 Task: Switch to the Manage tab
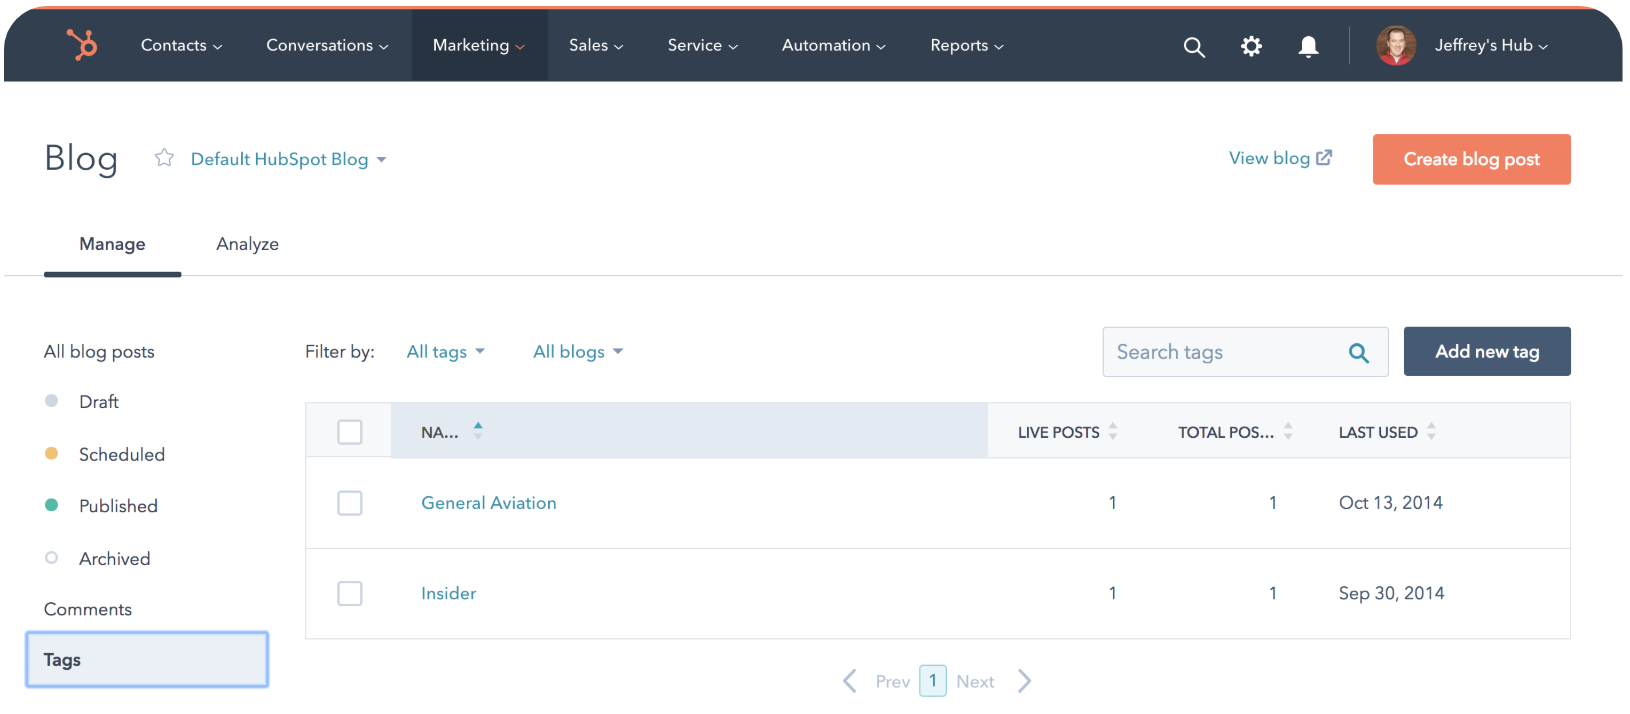click(x=112, y=244)
